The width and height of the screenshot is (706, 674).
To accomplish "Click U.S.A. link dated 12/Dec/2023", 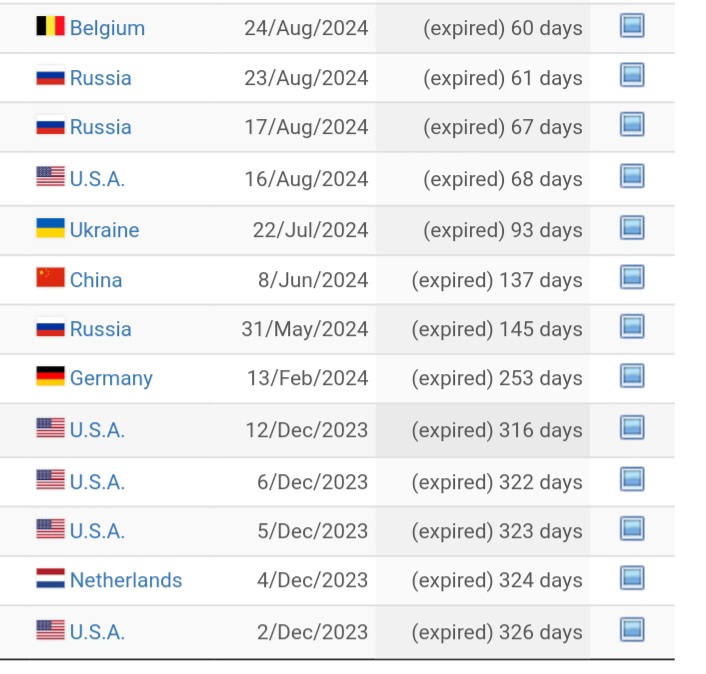I will 97,430.
